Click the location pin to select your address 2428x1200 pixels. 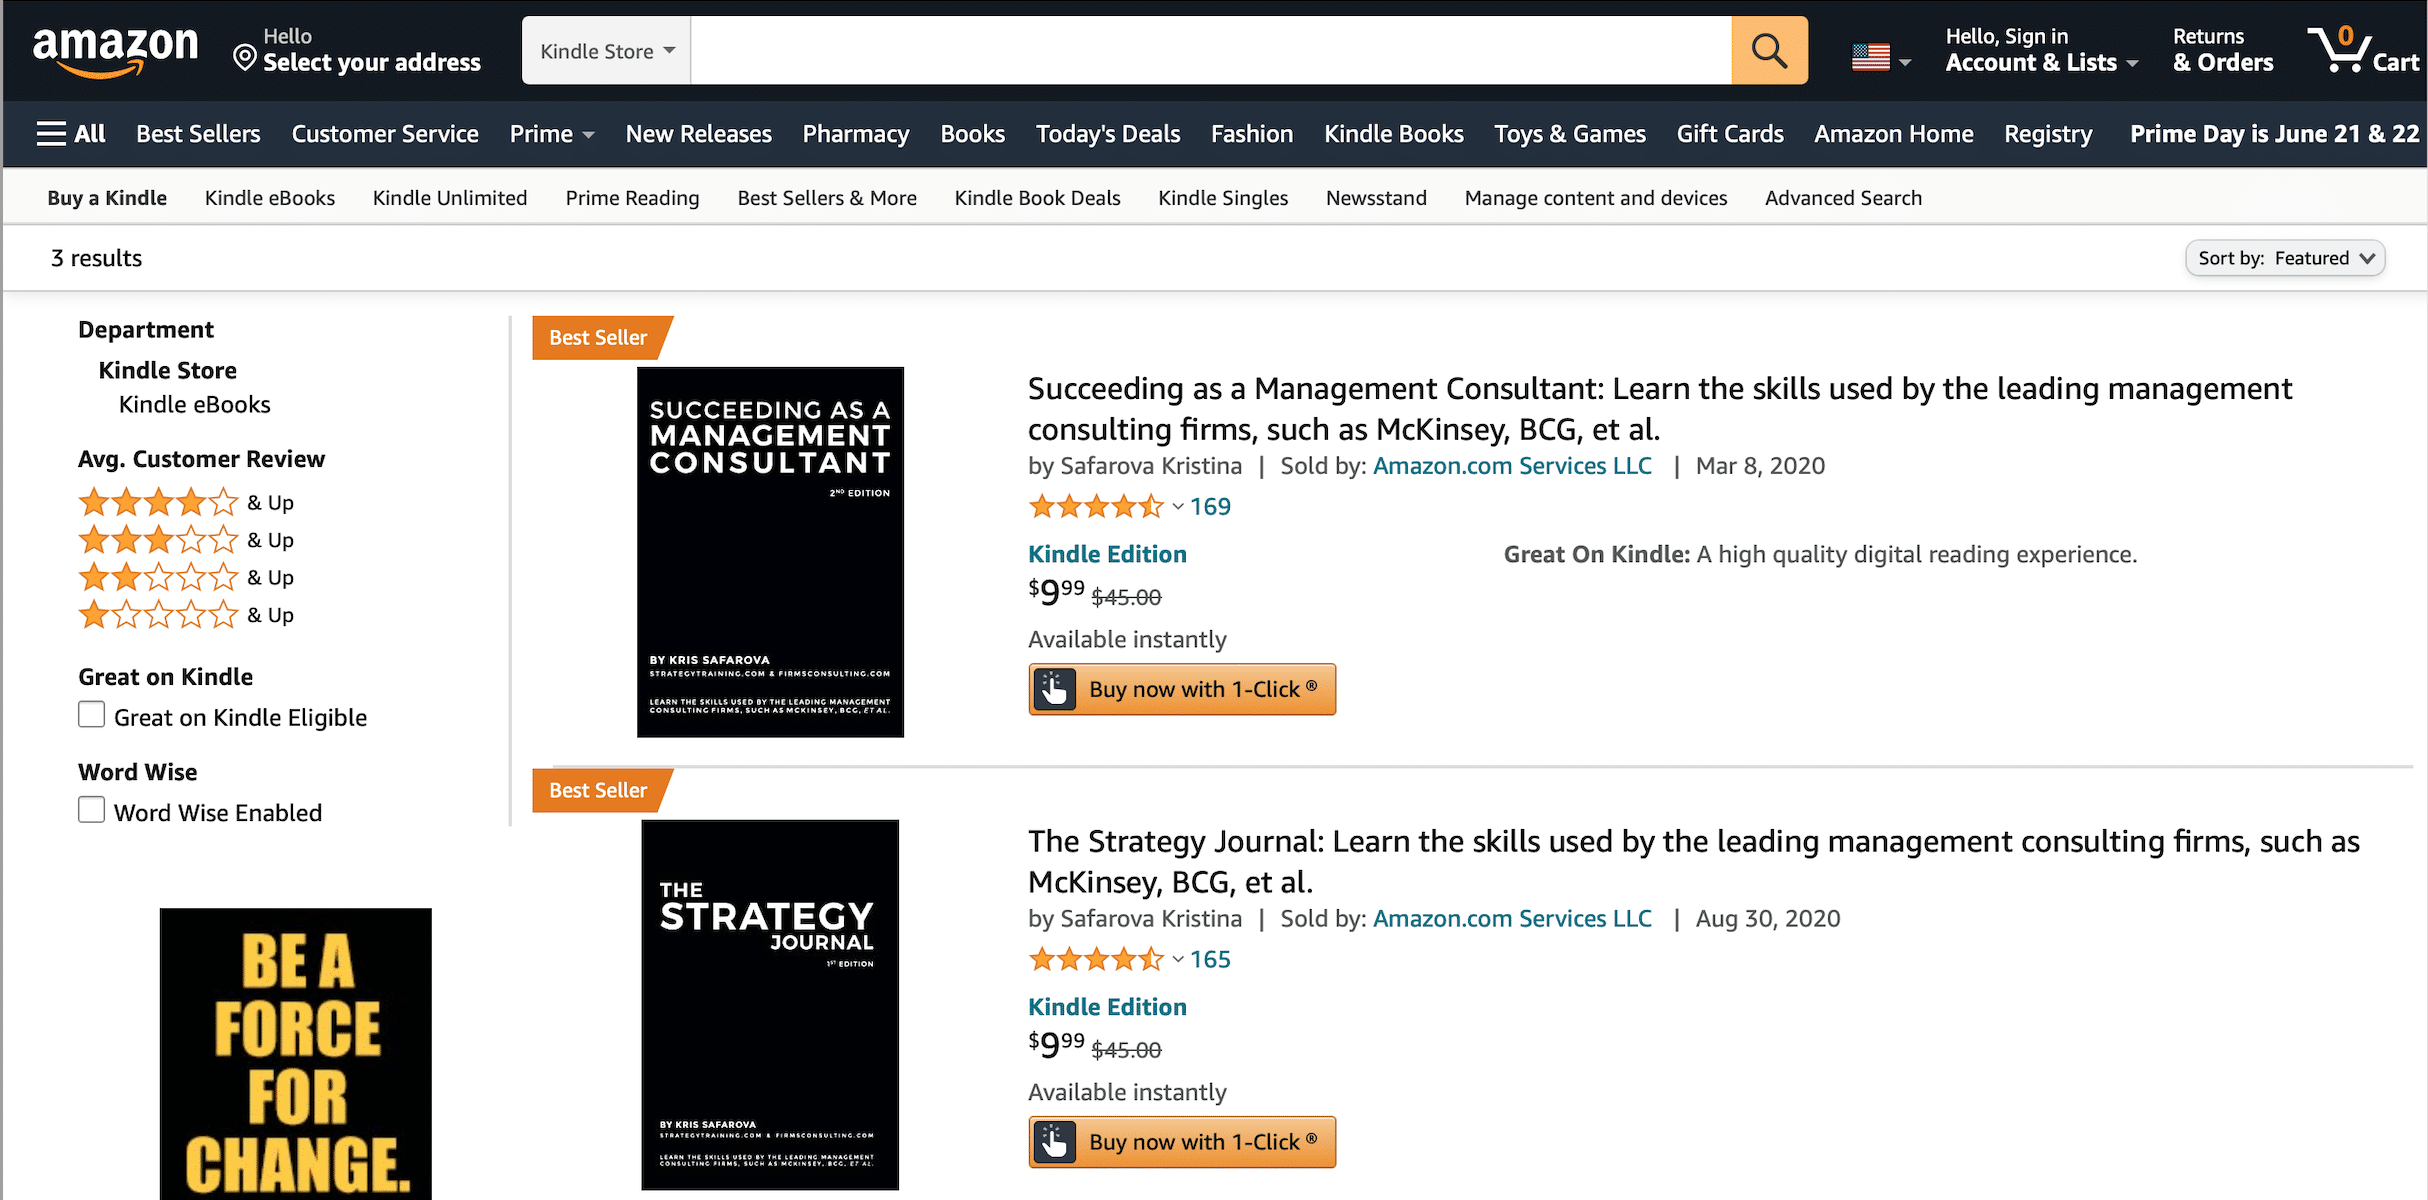click(x=243, y=57)
